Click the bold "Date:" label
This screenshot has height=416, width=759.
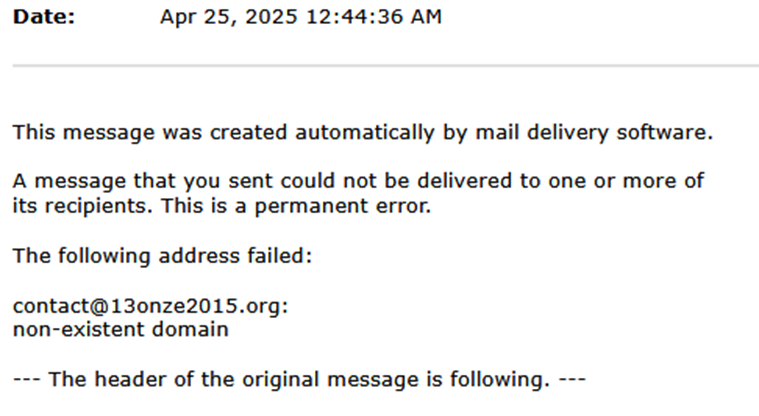43,18
